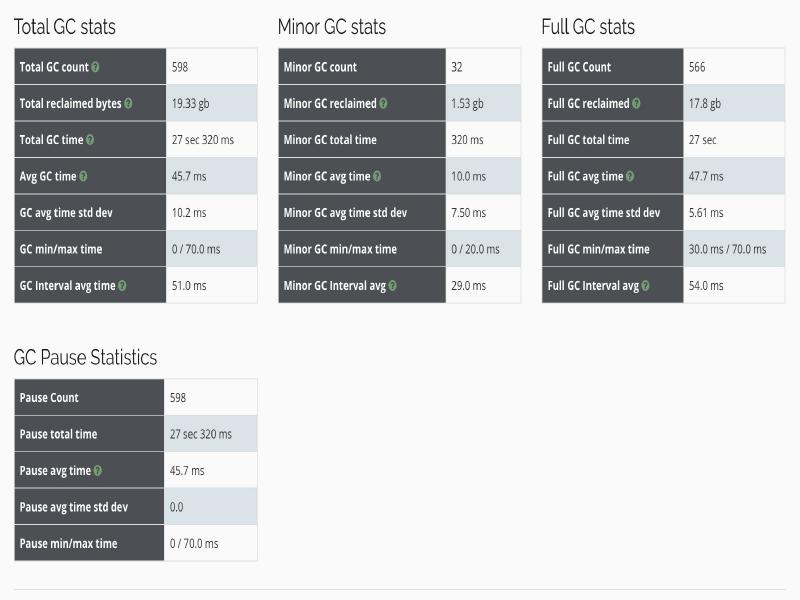800x600 pixels.
Task: Click the GC Pause Statistics heading
Action: [x=85, y=358]
